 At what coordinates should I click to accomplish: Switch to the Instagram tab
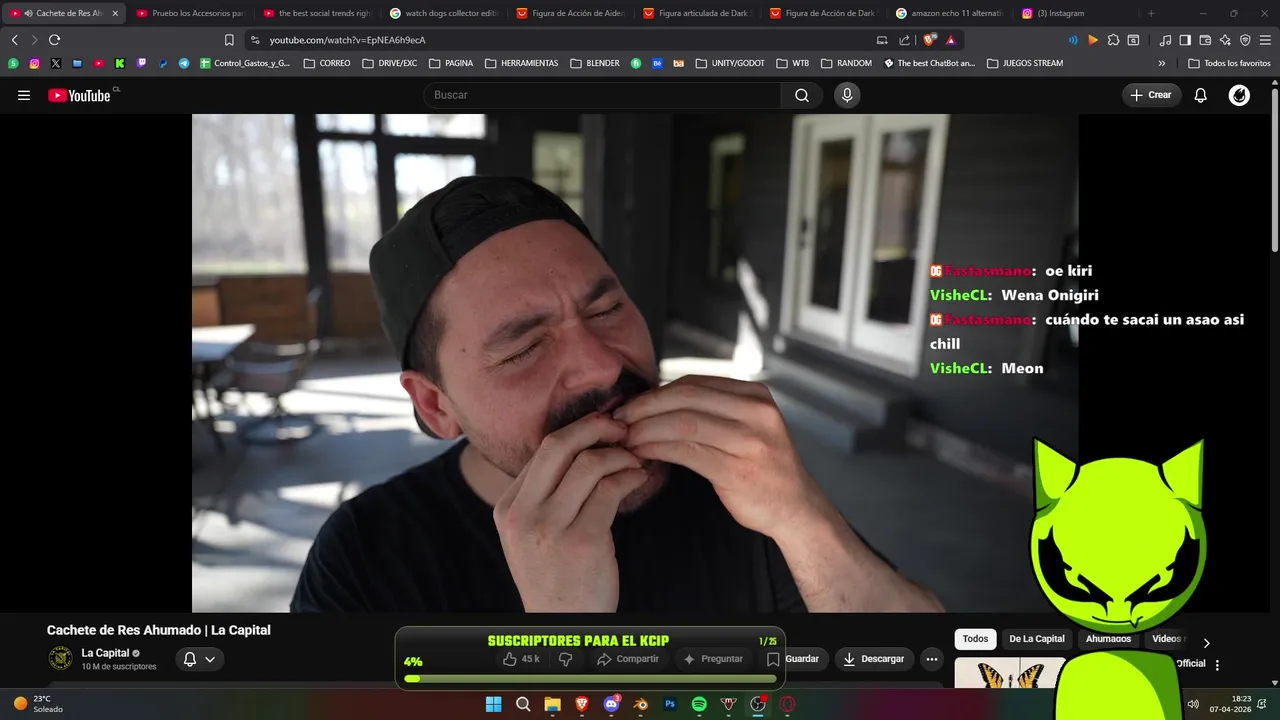1076,13
